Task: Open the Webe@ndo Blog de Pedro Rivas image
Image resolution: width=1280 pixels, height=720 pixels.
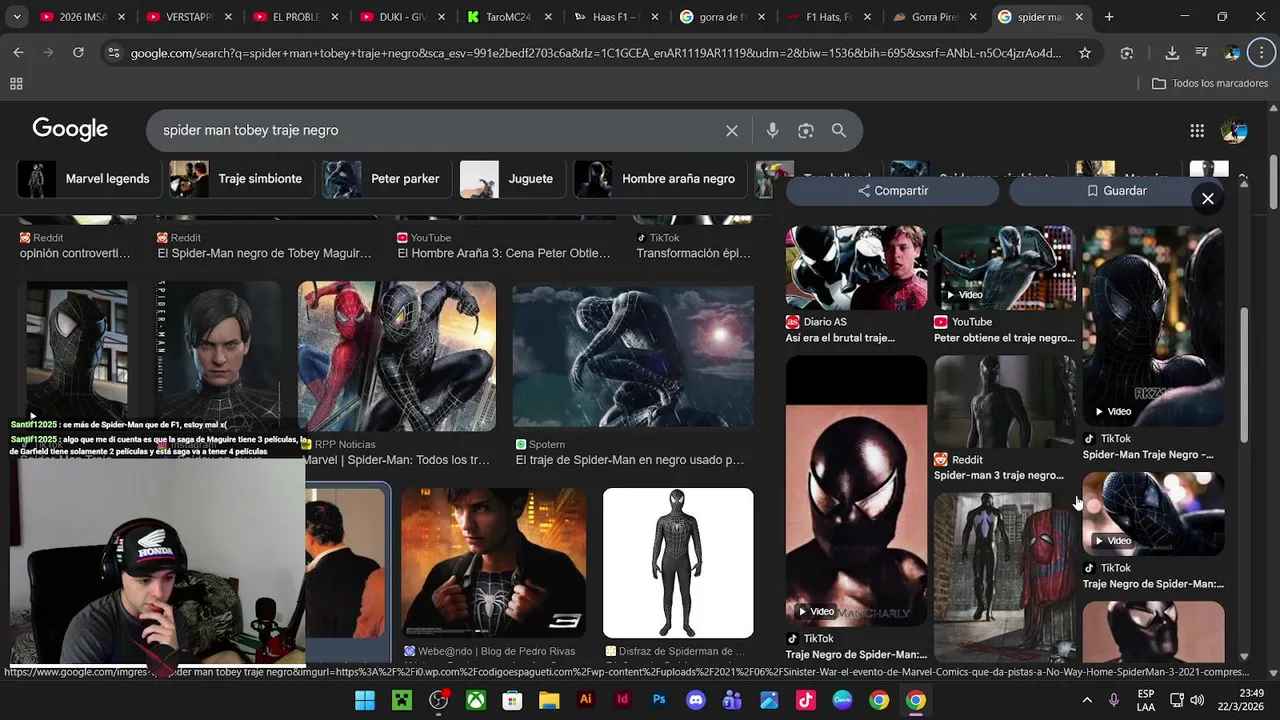Action: pos(493,562)
